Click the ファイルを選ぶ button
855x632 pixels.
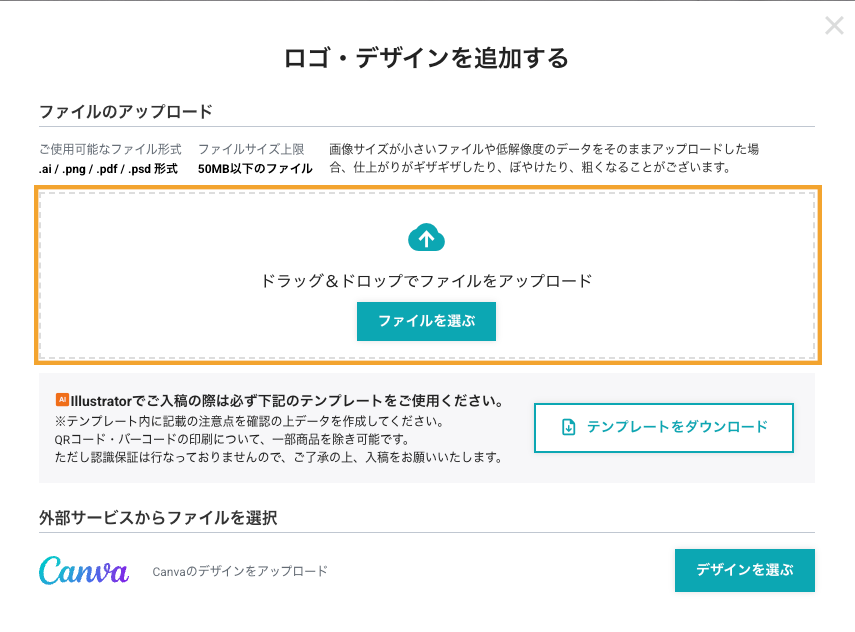click(426, 321)
